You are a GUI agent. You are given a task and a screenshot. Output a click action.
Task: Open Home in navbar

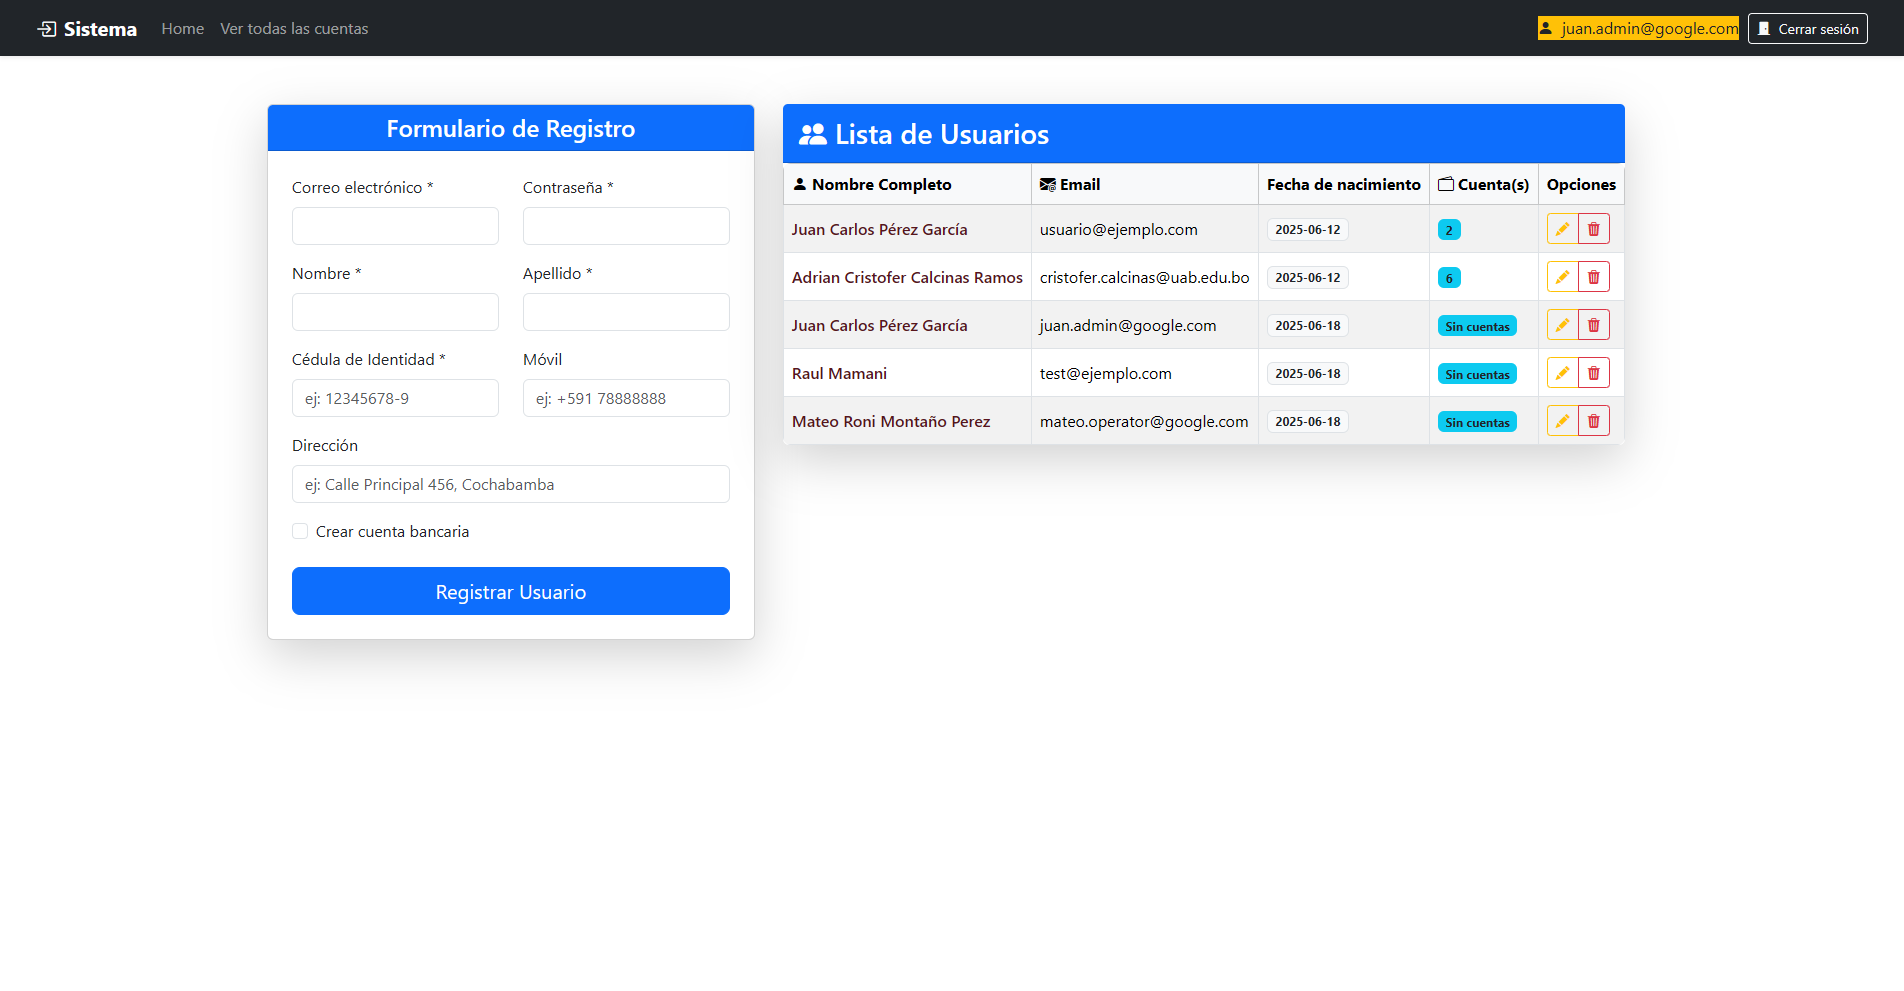[x=183, y=29]
